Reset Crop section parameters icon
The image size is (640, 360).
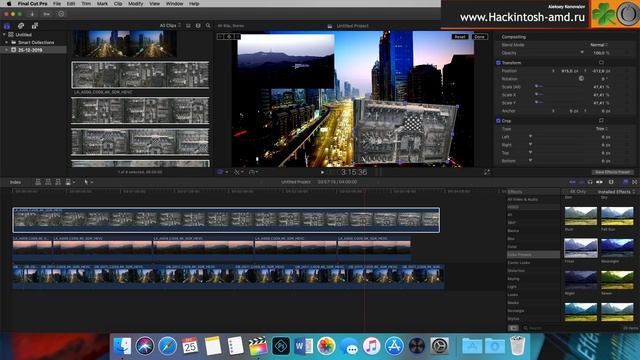[x=601, y=120]
